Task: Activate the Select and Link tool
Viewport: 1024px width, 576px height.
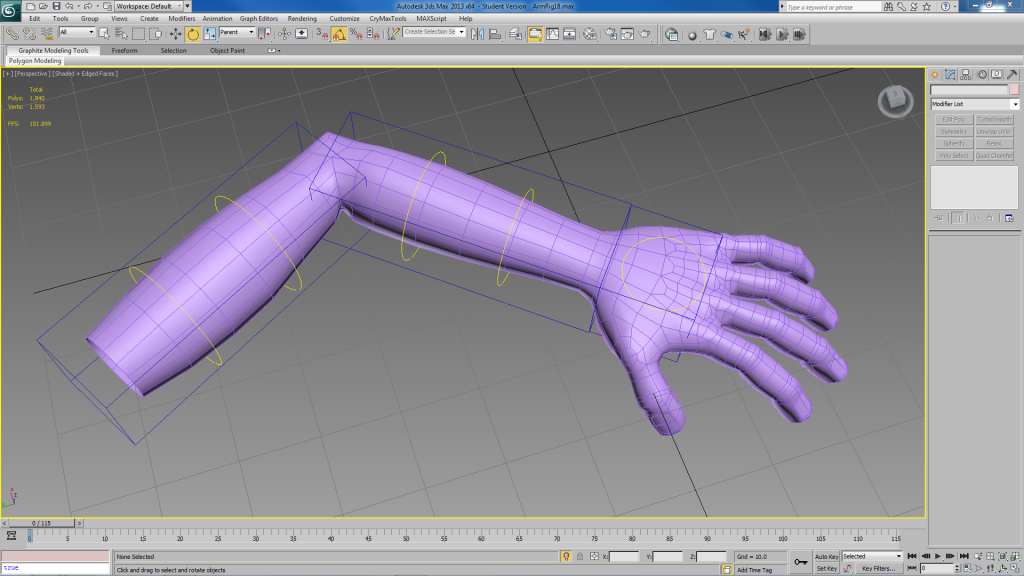Action: 11,34
